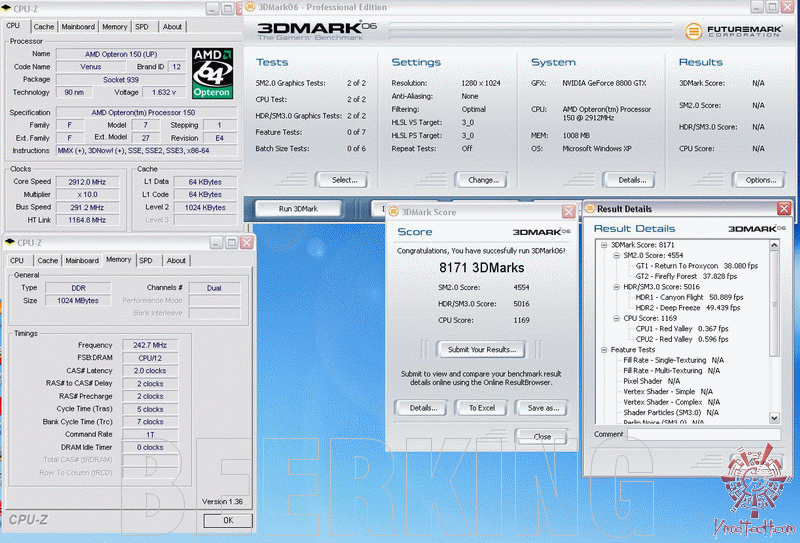Click Submit Your Results button
800x543 pixels.
tap(482, 349)
